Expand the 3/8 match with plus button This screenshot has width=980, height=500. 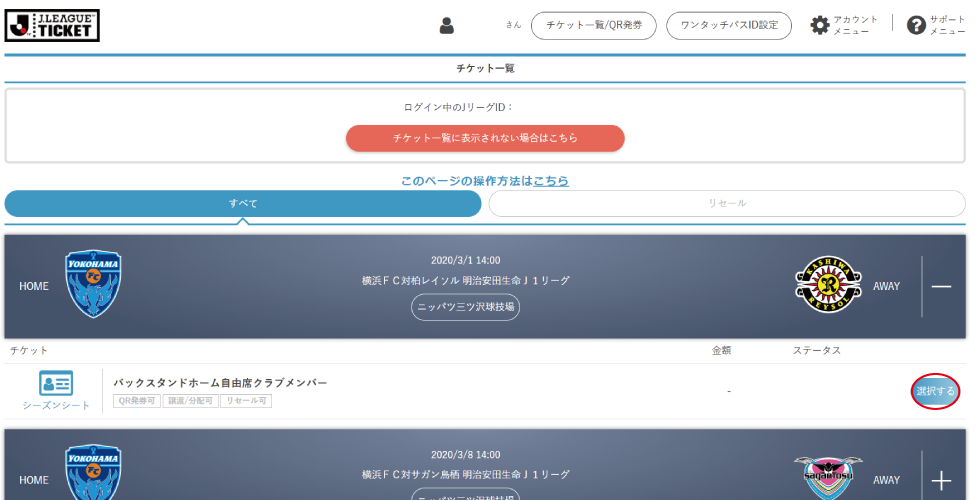point(941,480)
